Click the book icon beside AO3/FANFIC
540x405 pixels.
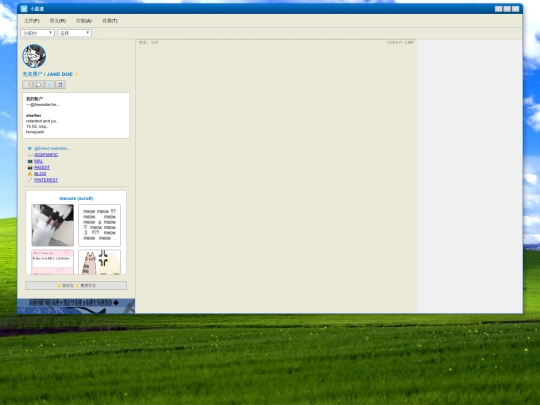[30, 155]
